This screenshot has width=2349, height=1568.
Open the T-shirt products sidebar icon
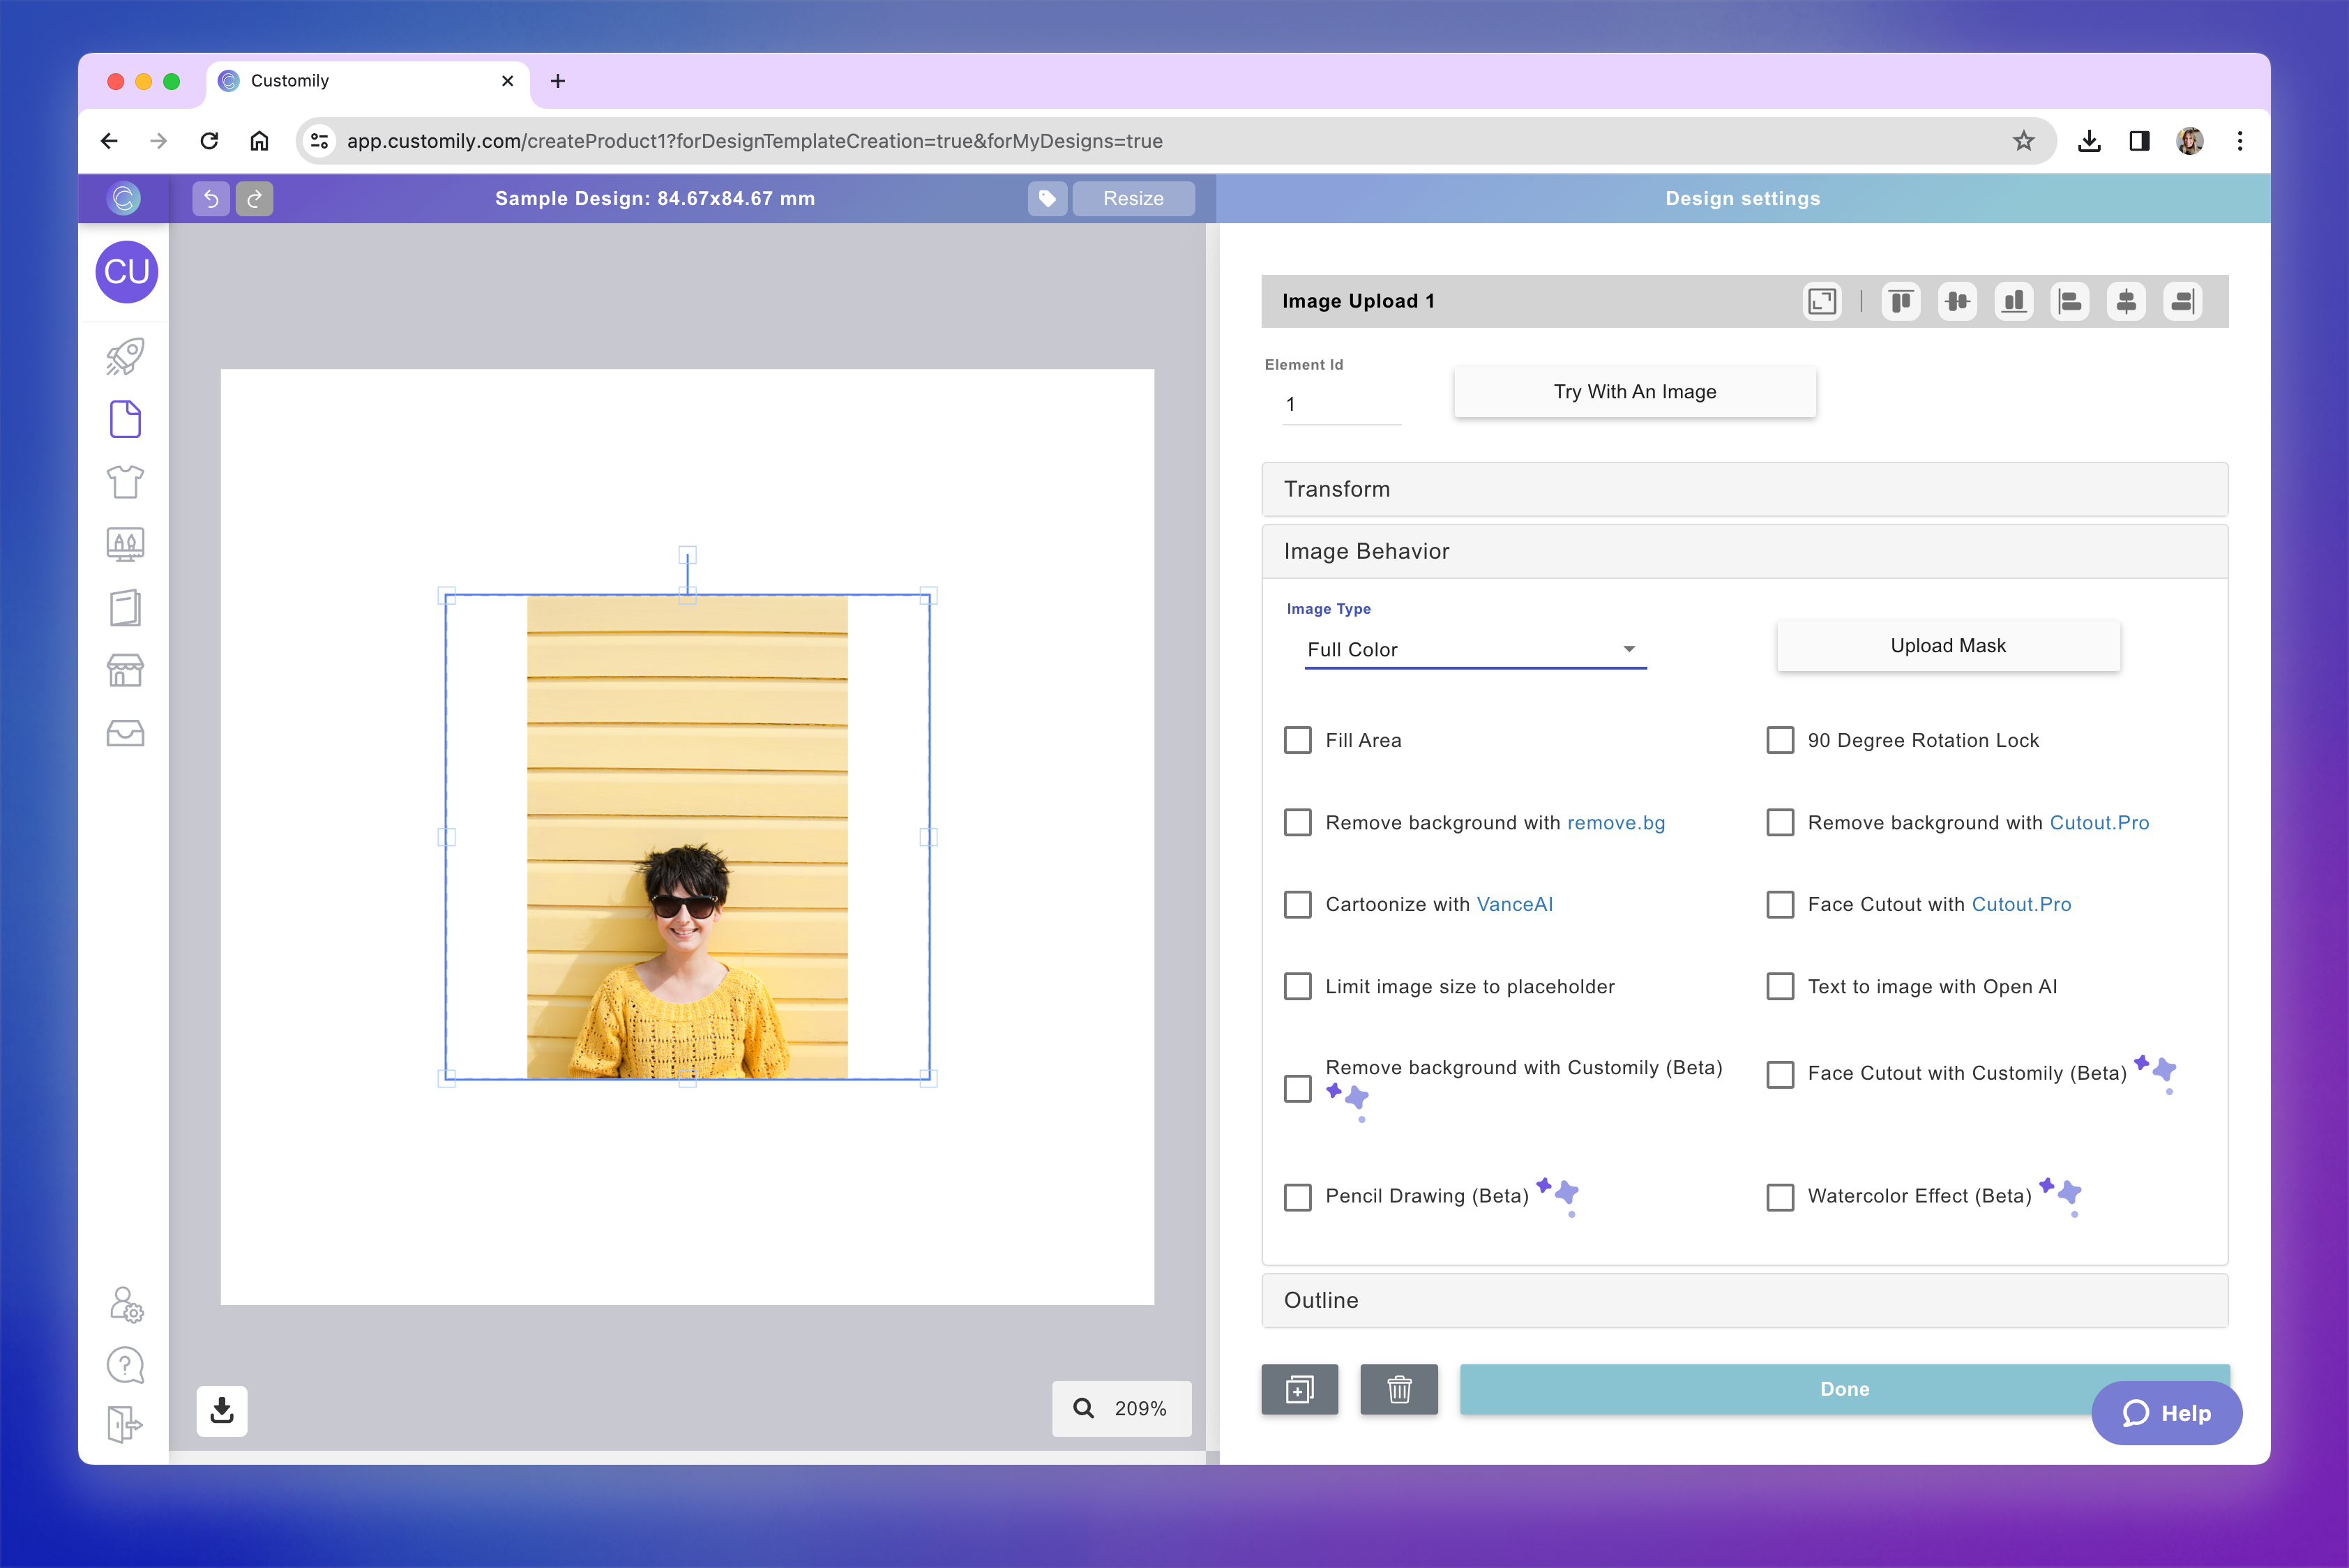125,482
